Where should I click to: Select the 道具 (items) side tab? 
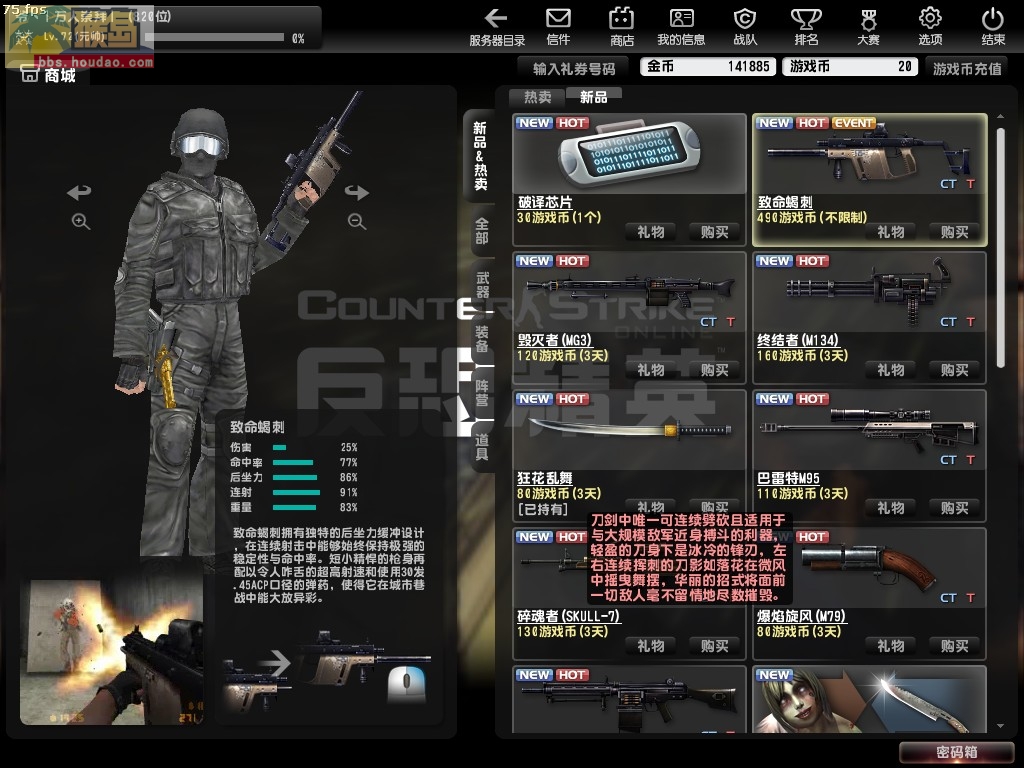[x=482, y=447]
